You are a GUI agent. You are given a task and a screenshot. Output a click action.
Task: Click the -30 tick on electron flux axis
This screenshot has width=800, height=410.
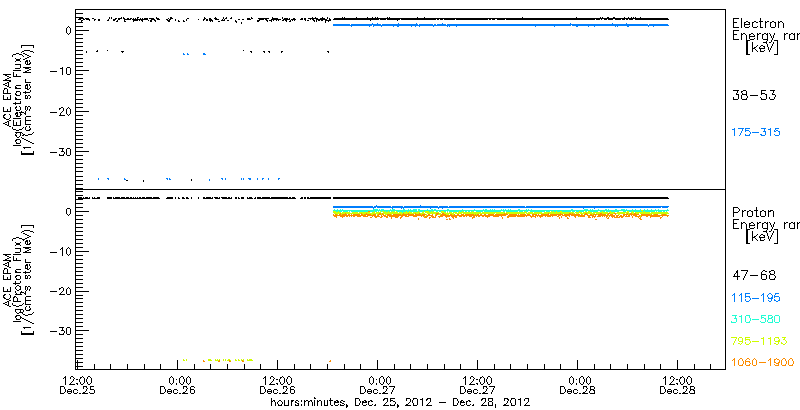click(x=60, y=152)
